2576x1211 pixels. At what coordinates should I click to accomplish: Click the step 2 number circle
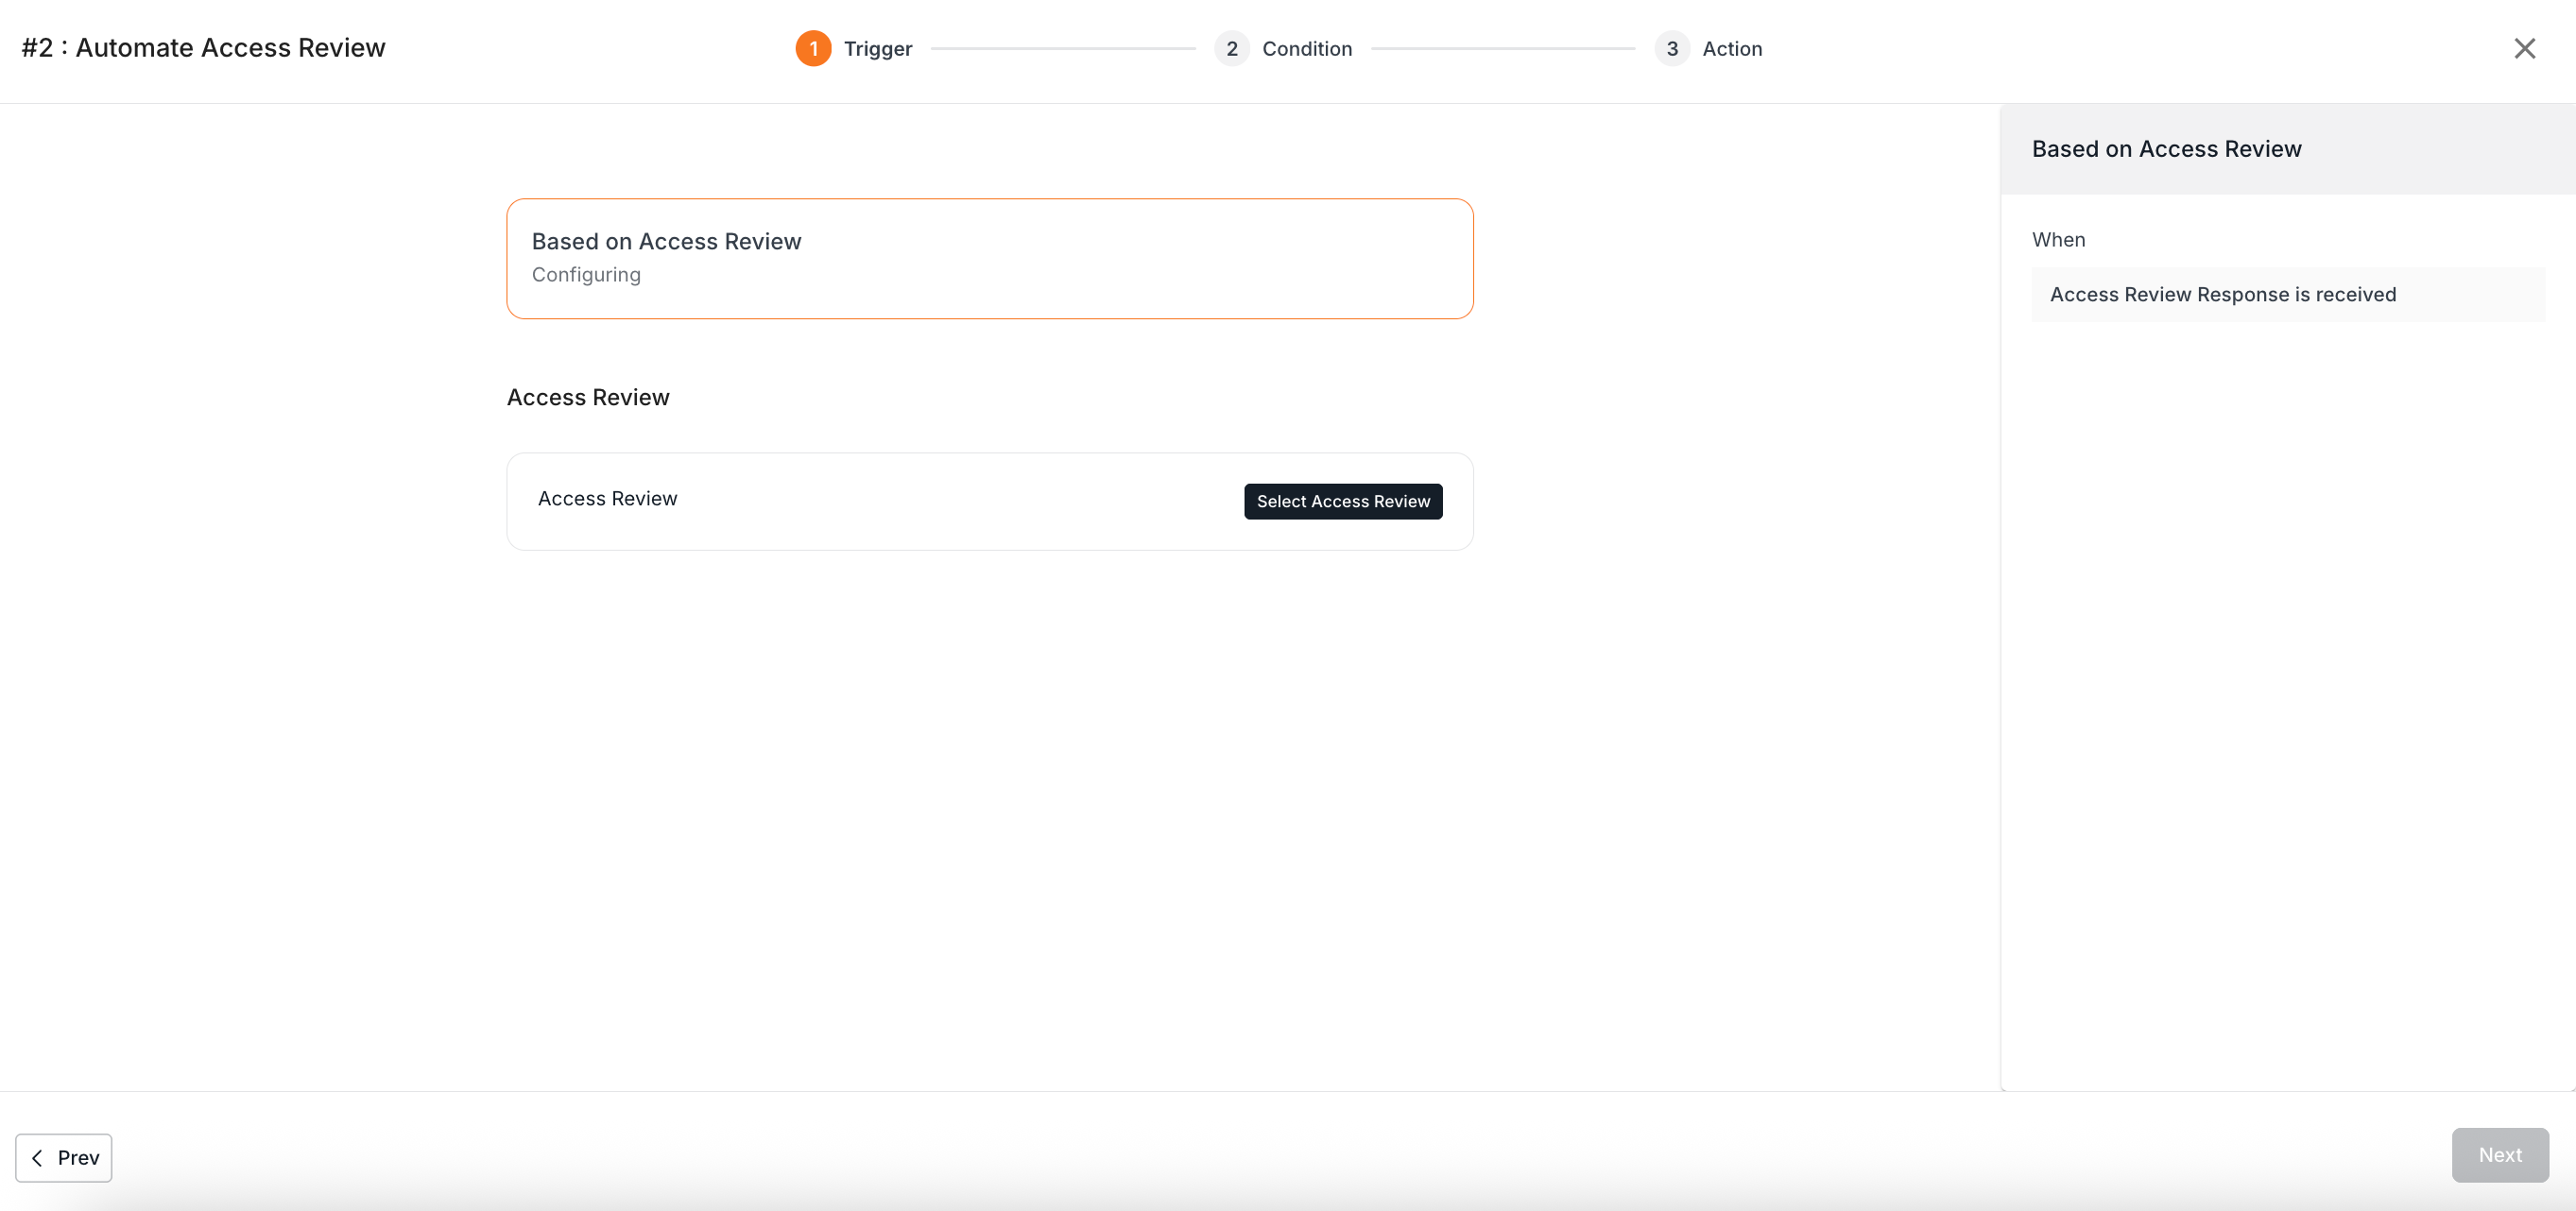click(1231, 48)
